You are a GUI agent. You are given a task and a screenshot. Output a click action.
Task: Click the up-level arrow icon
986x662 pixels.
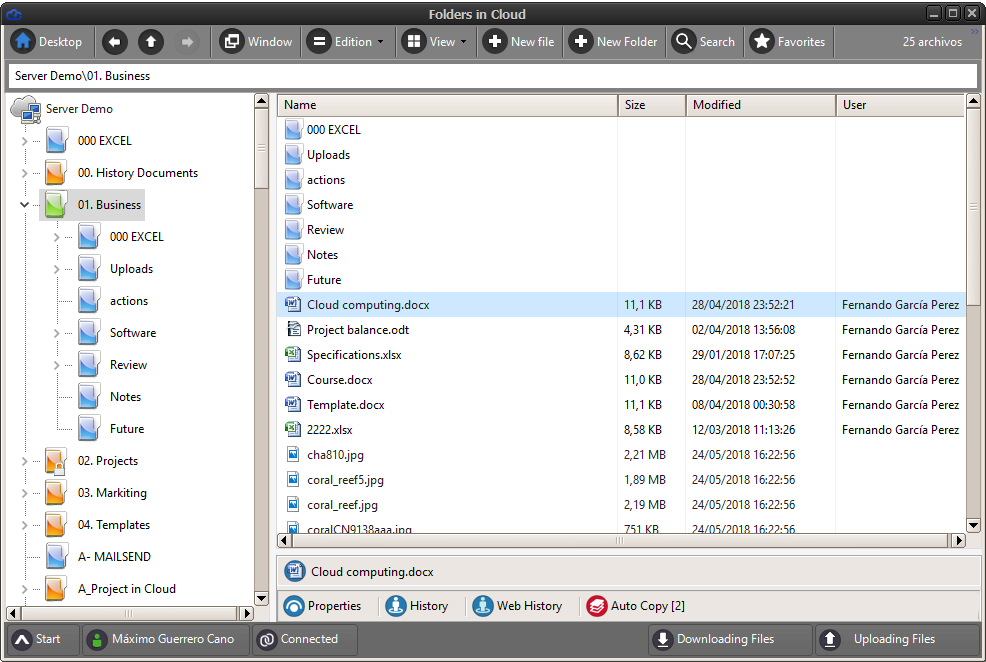click(x=151, y=41)
